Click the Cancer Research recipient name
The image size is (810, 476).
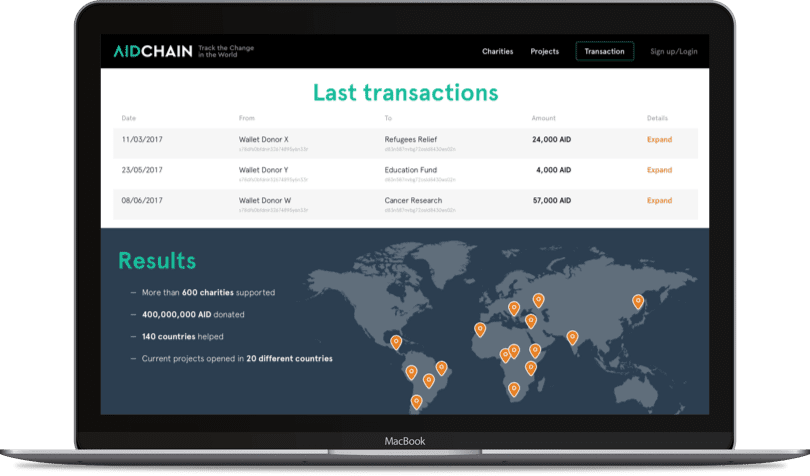413,199
